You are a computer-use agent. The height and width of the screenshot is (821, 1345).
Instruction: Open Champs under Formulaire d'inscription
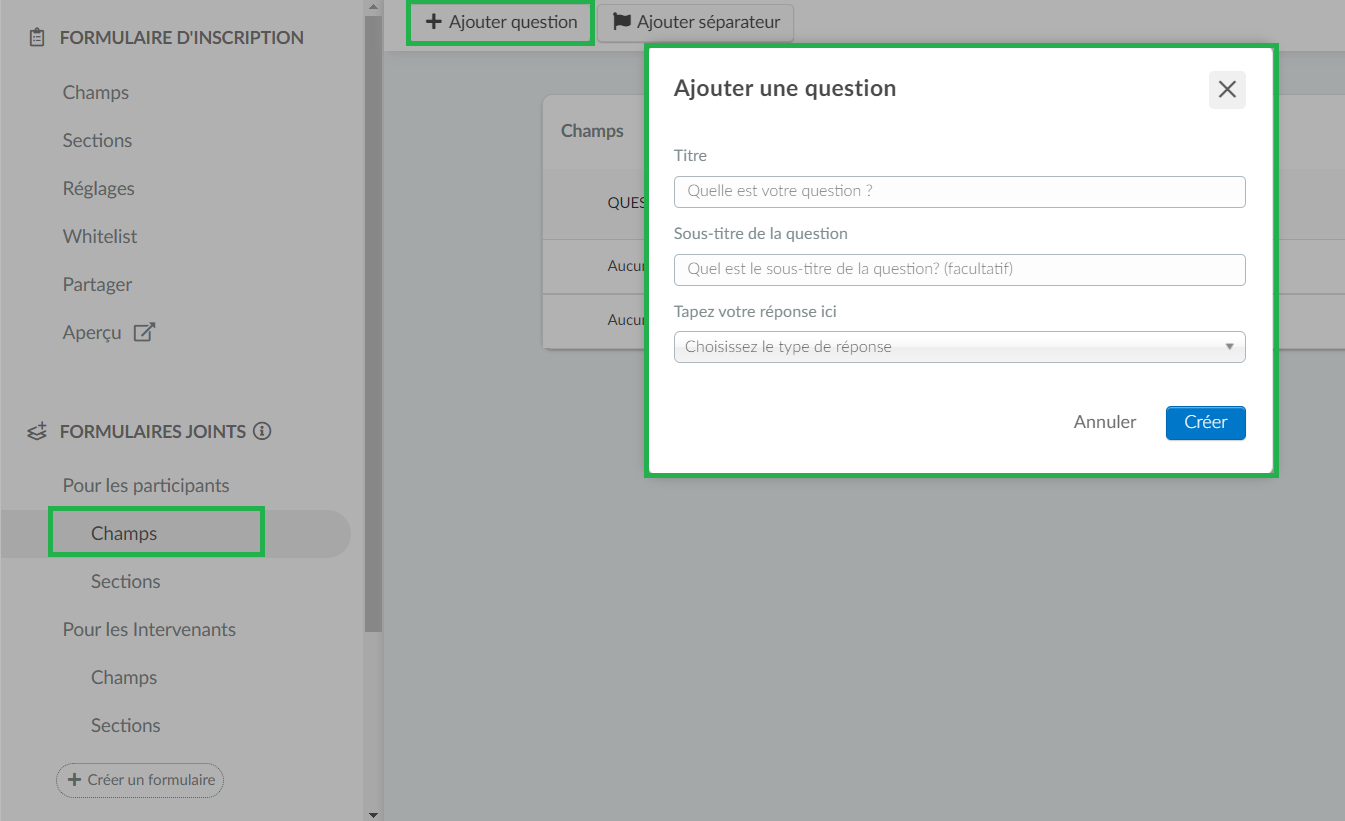click(x=96, y=93)
